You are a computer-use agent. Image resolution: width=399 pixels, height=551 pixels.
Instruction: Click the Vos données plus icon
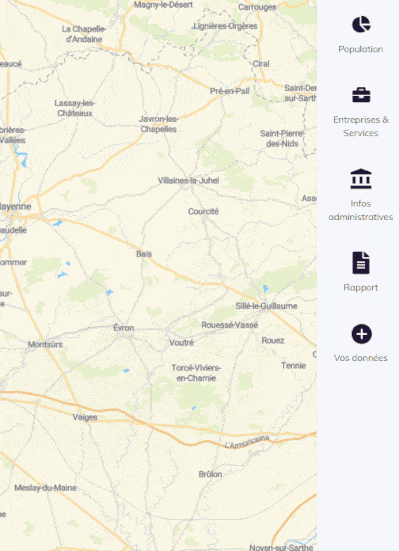click(361, 333)
